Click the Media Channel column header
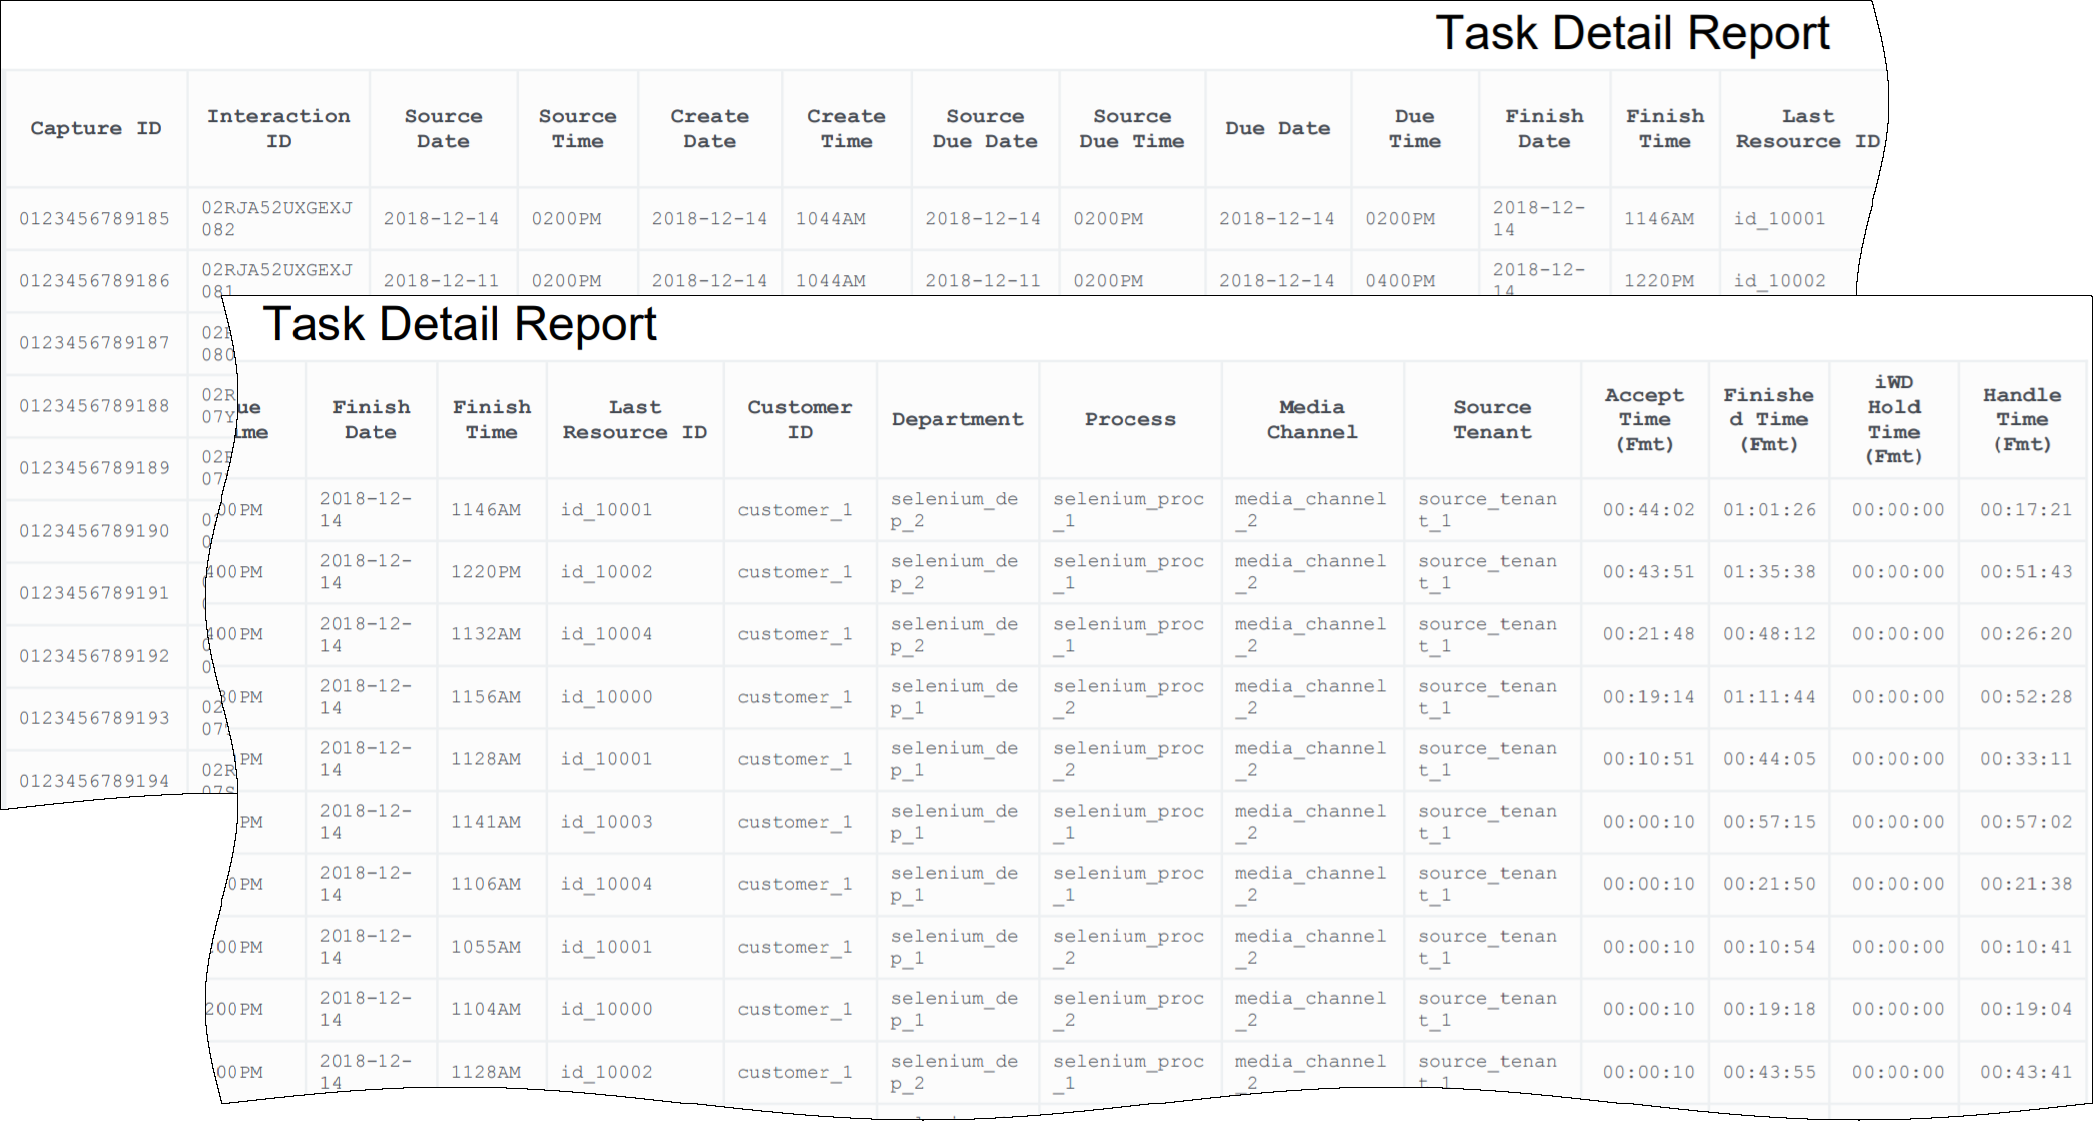Viewport: 2093px width, 1121px height. coord(1311,419)
